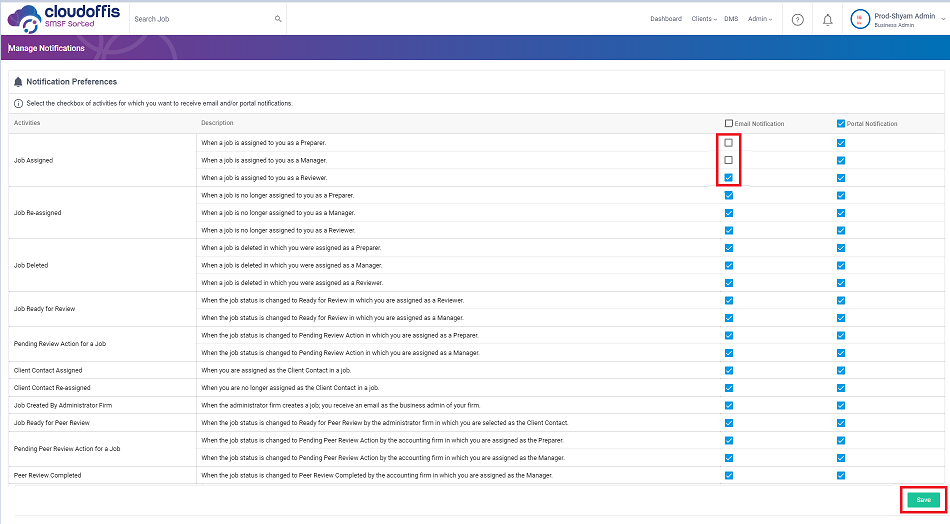
Task: Click the Job Deleted activity label
Action: click(31, 266)
